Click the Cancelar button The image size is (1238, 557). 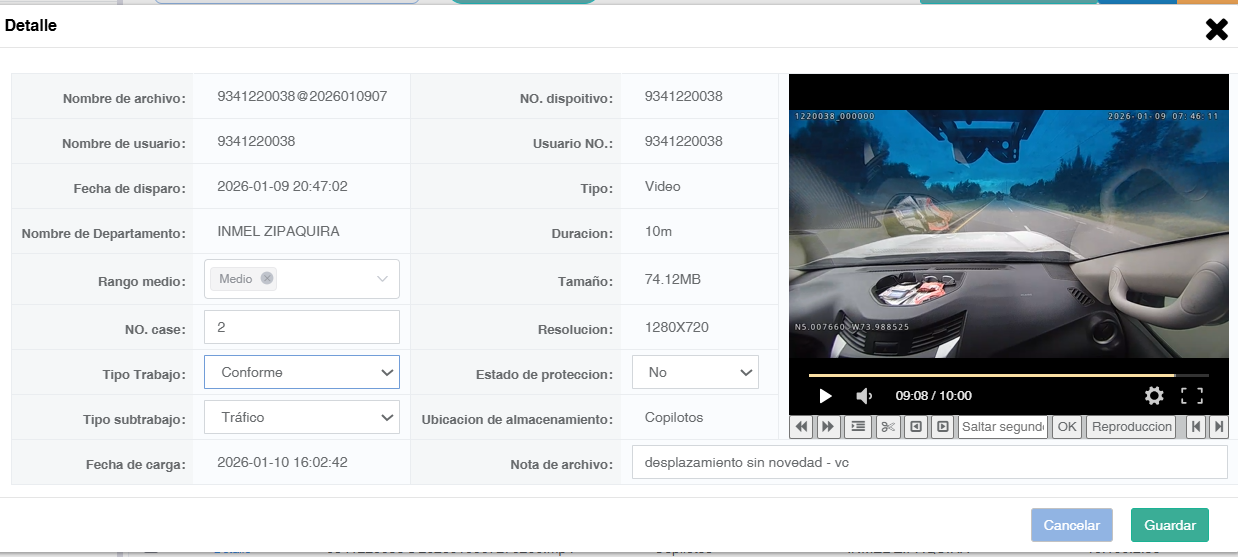(1071, 525)
